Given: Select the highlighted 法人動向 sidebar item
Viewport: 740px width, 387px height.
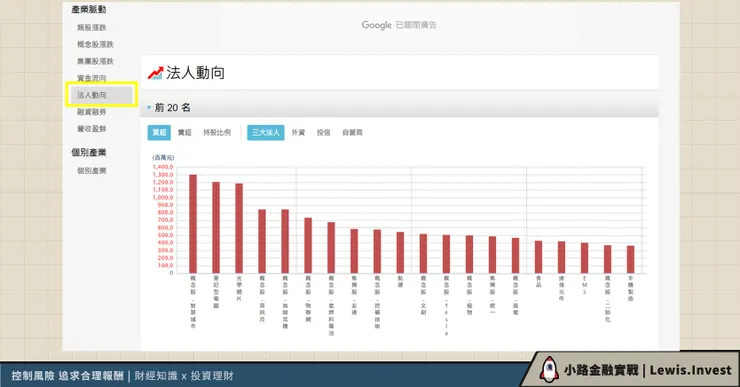Looking at the screenshot, I should click(101, 94).
